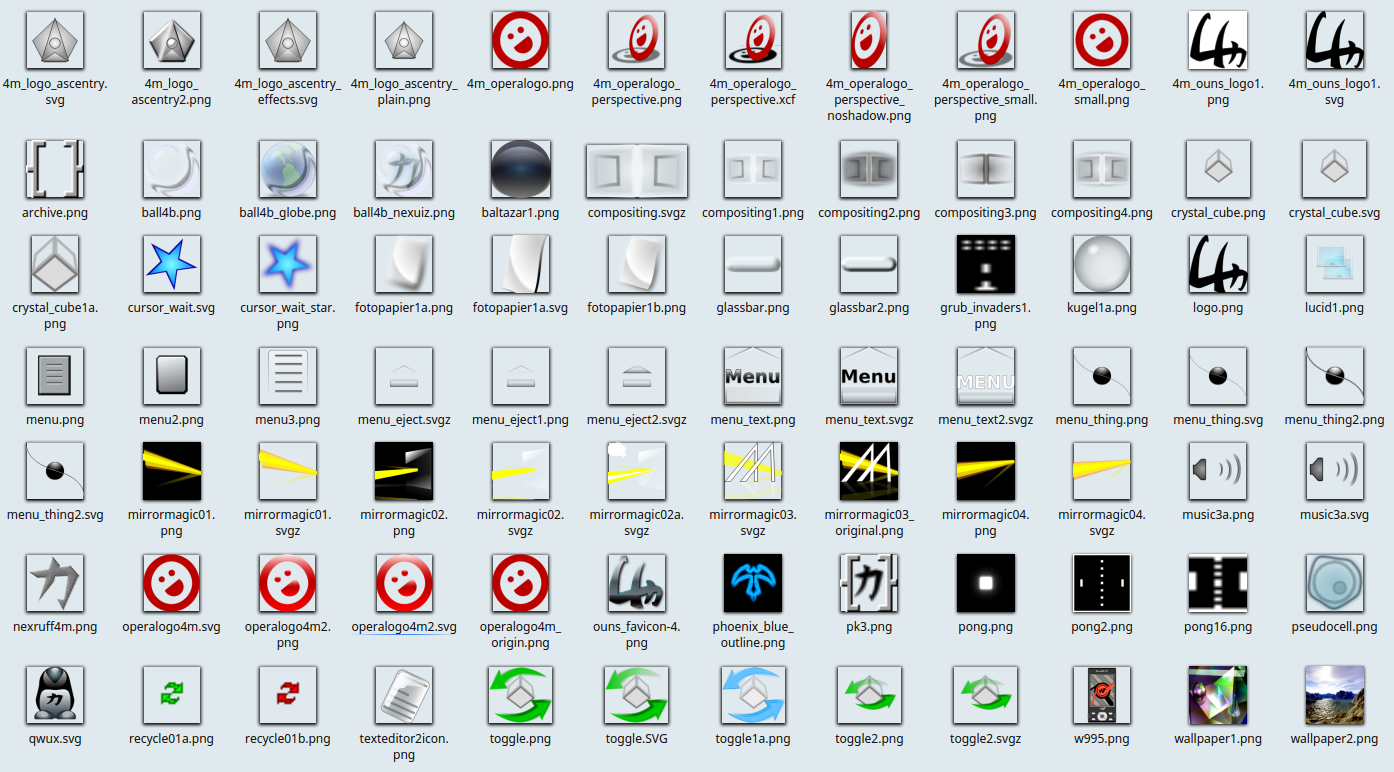
Task: Select menu3.png lines icon
Action: (x=288, y=376)
